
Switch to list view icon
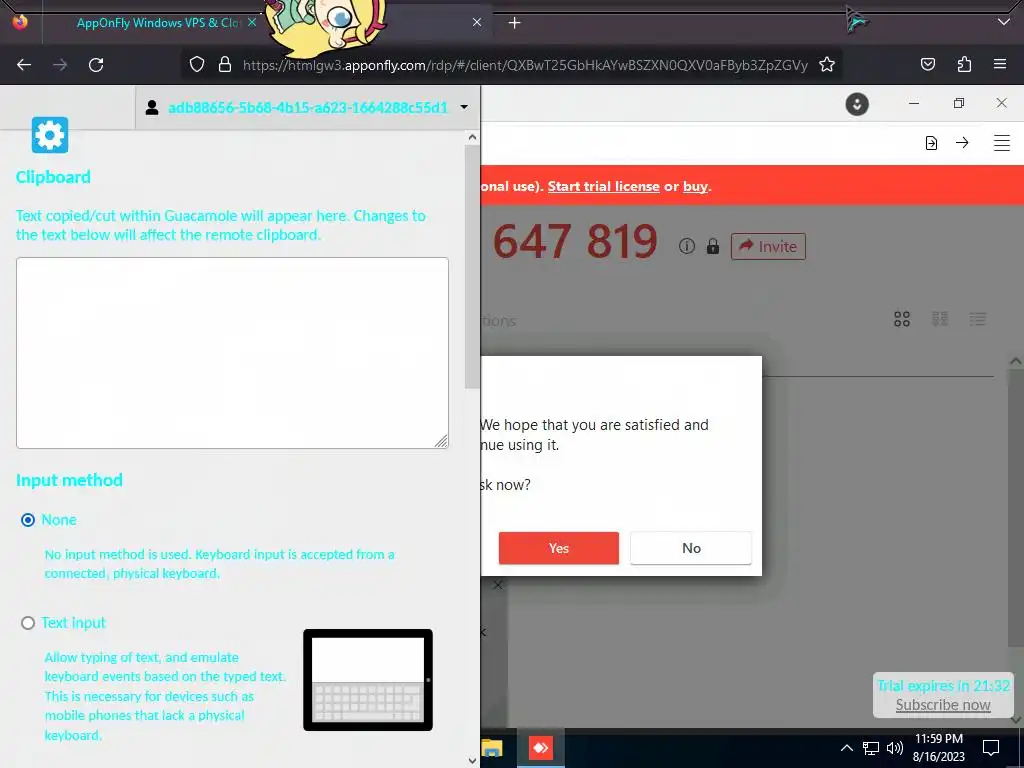(x=978, y=319)
